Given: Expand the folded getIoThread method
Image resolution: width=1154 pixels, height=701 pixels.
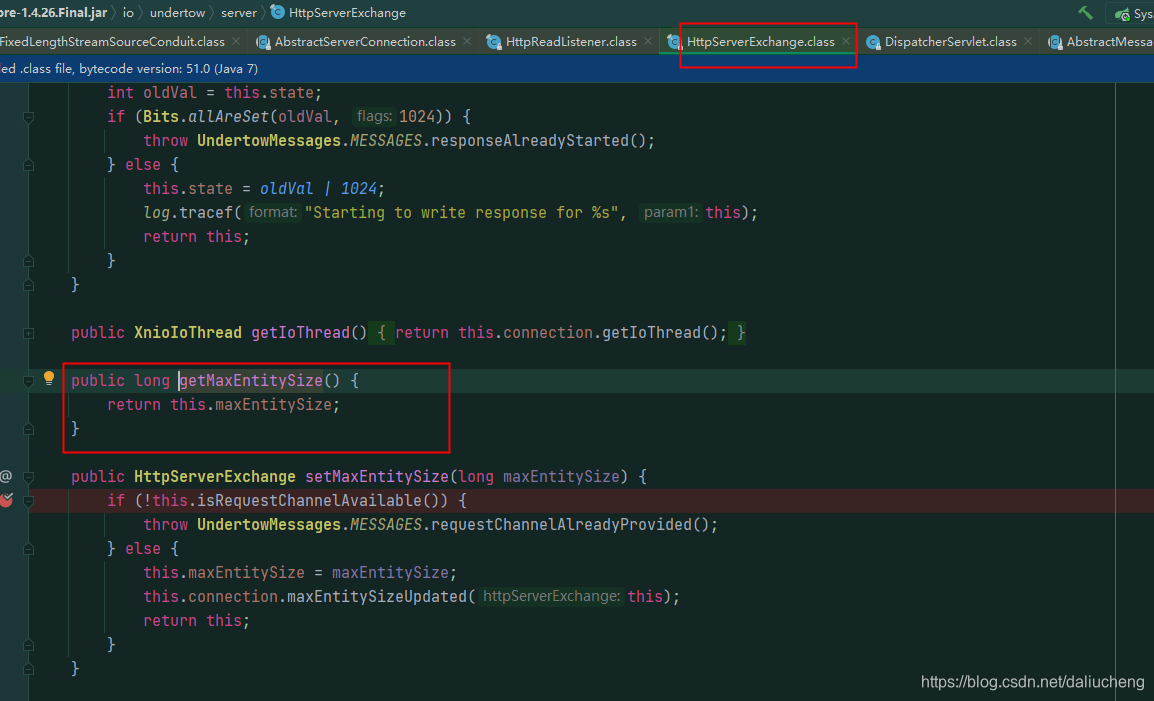Looking at the screenshot, I should pos(28,333).
